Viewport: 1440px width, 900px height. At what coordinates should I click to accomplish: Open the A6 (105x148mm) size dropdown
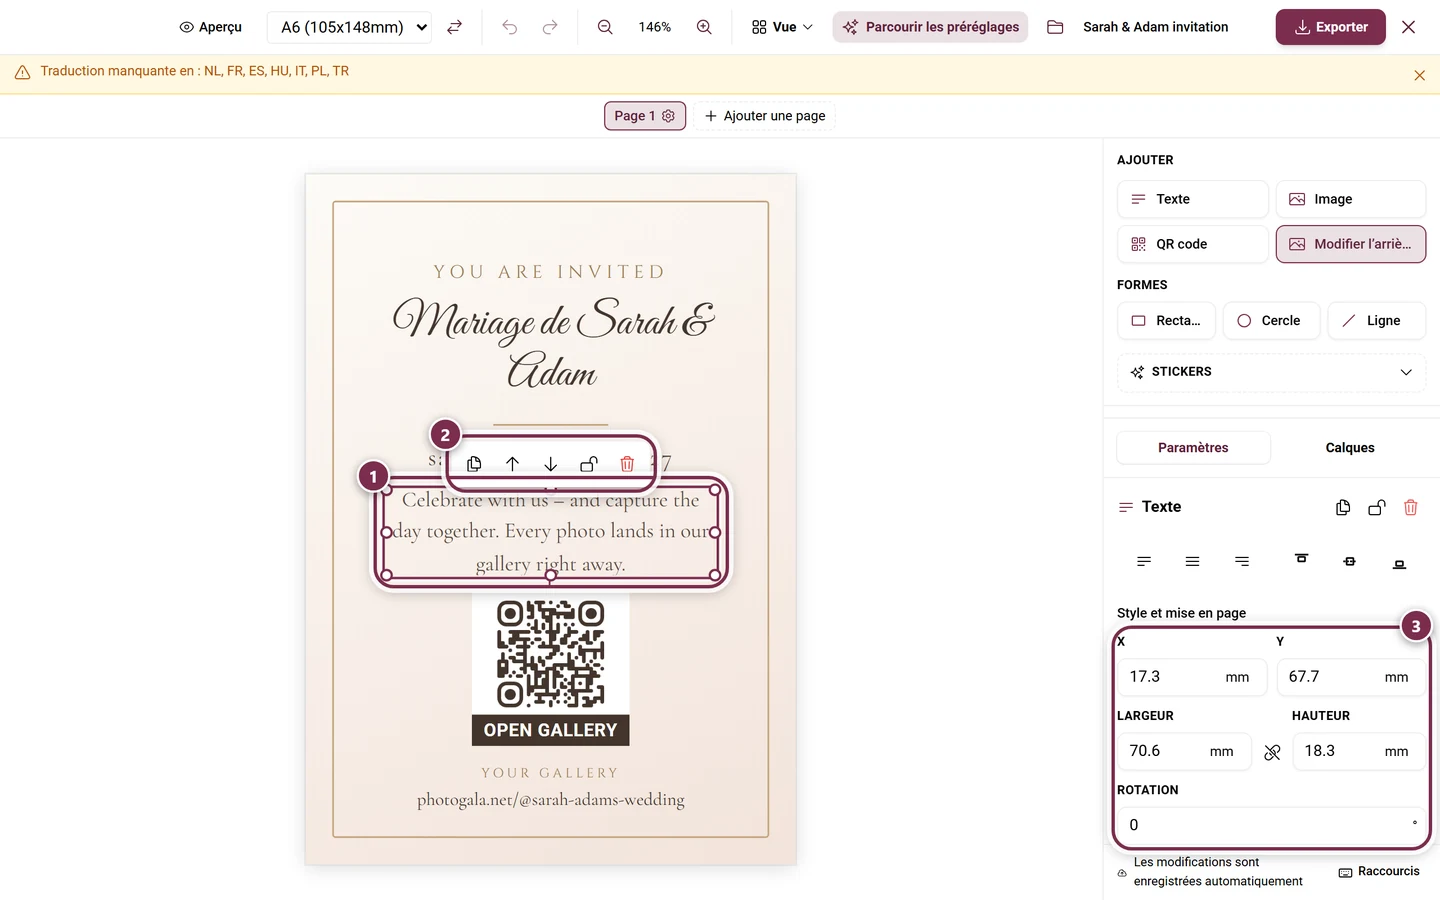point(349,27)
